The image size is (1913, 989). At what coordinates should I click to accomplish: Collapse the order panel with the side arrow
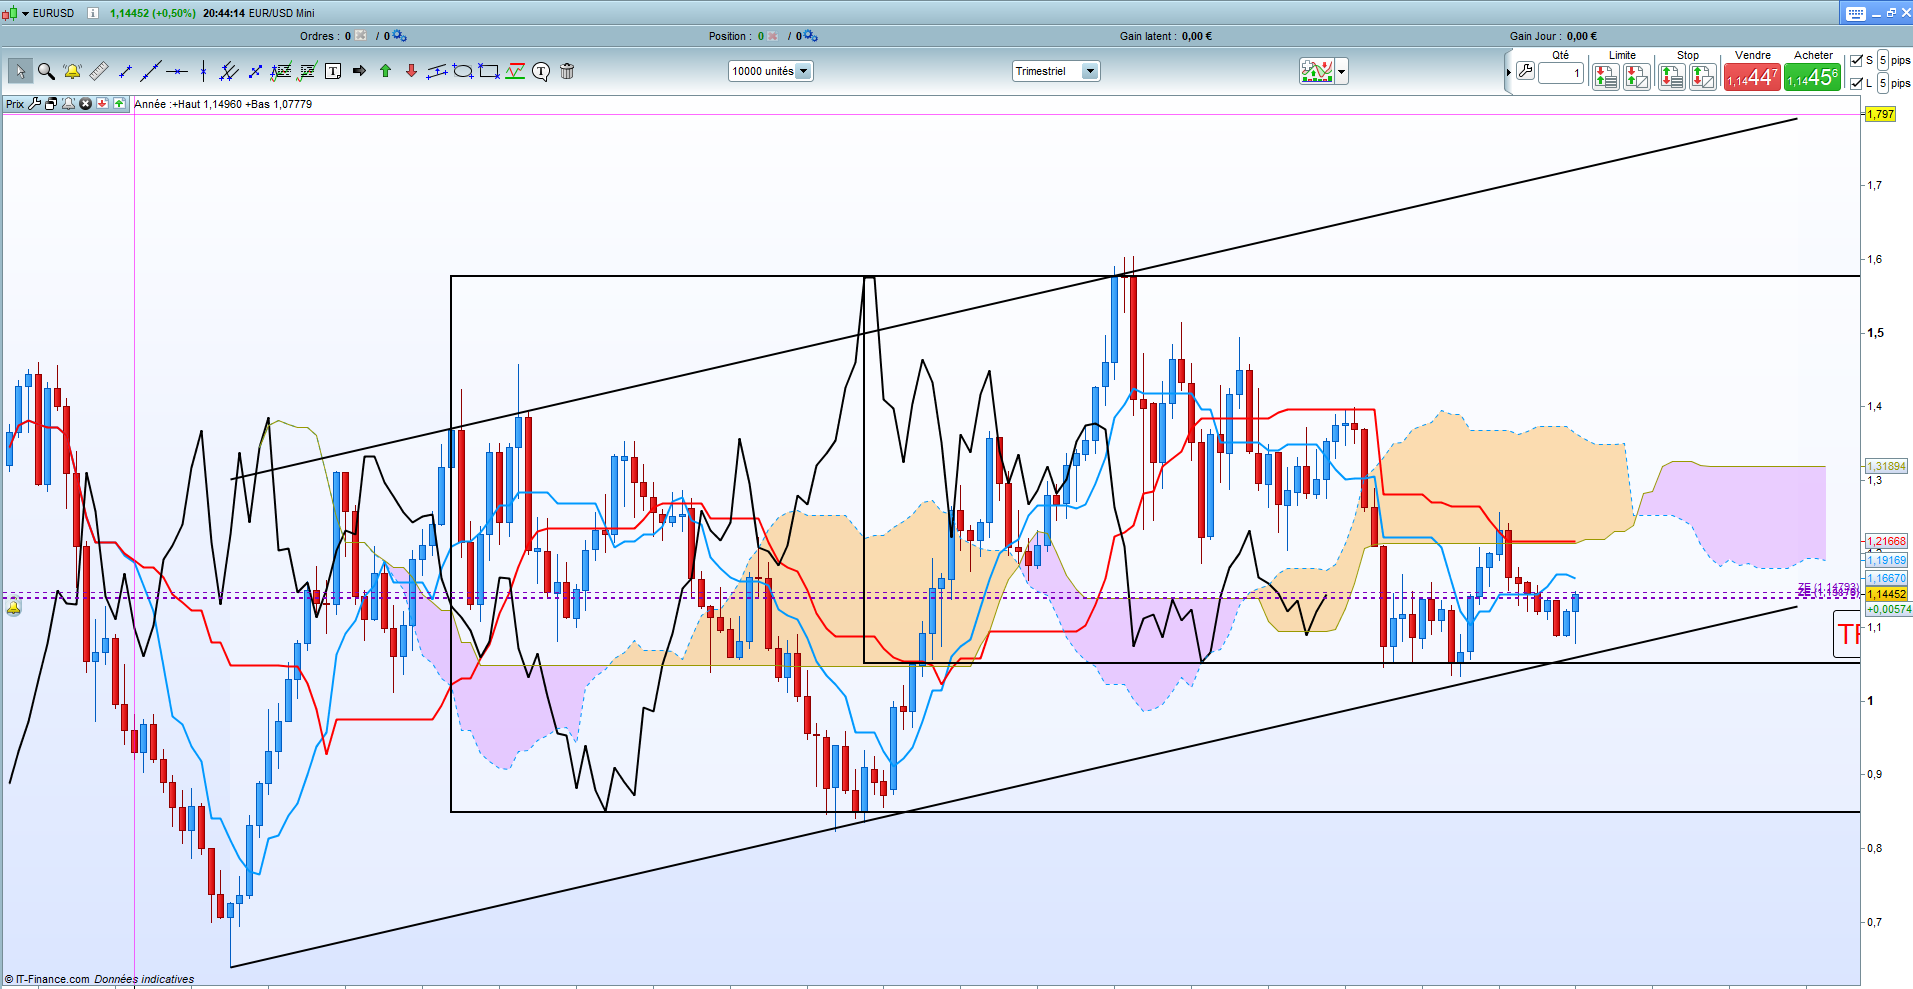1508,72
